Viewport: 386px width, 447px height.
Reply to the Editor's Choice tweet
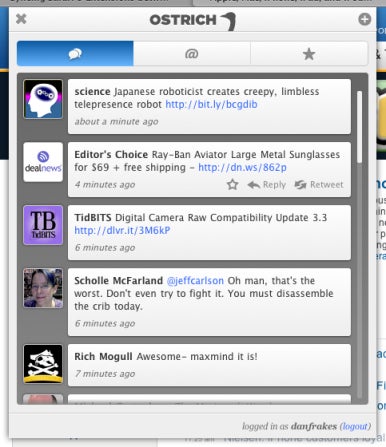[x=267, y=185]
